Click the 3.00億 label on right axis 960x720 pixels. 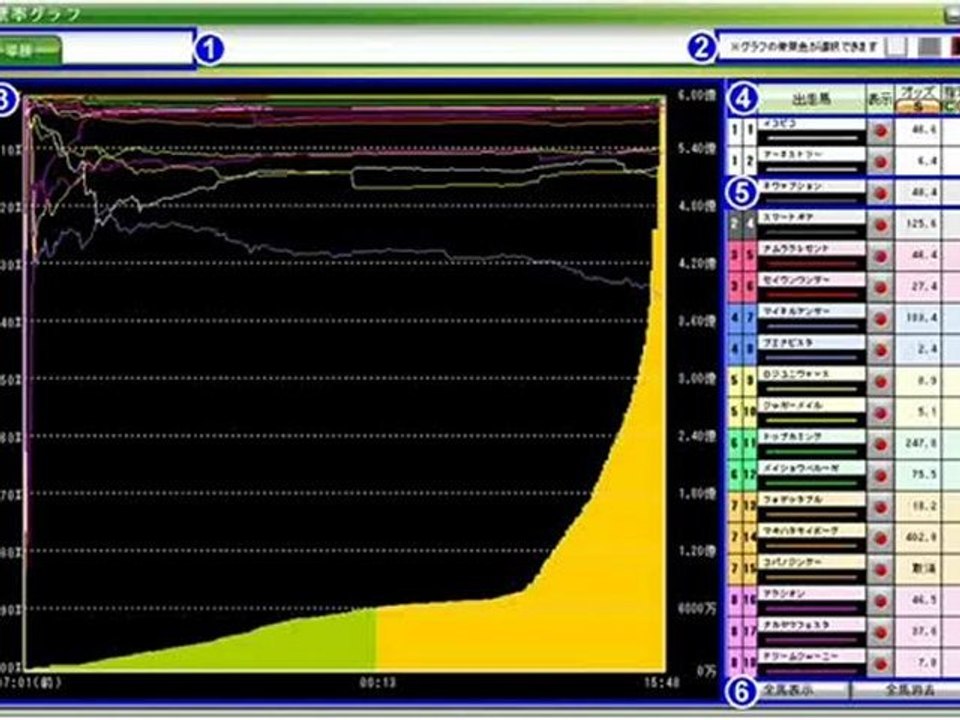click(x=696, y=378)
